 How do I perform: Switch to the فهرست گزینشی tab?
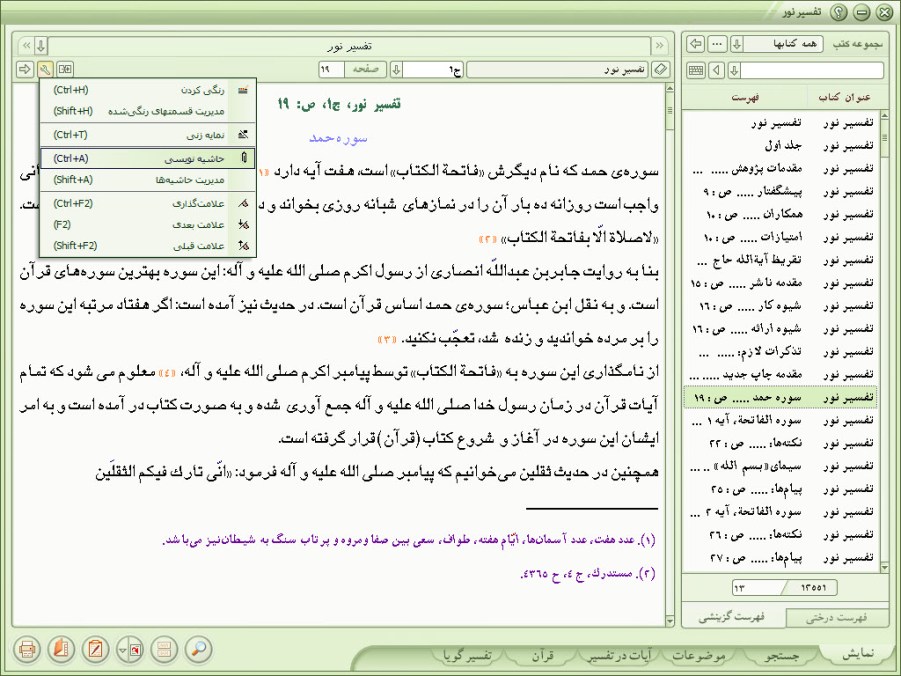point(731,617)
